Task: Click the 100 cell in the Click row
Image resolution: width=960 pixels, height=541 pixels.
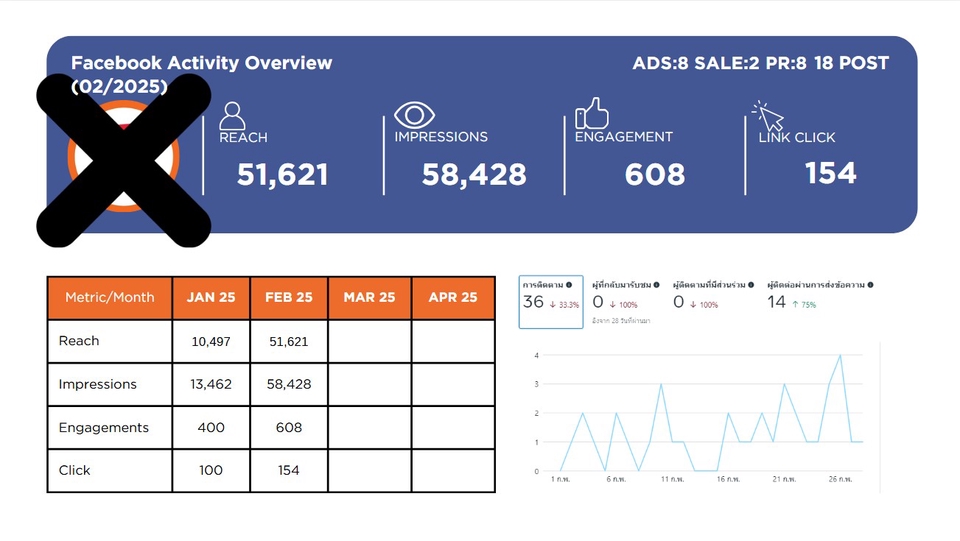Action: tap(211, 470)
